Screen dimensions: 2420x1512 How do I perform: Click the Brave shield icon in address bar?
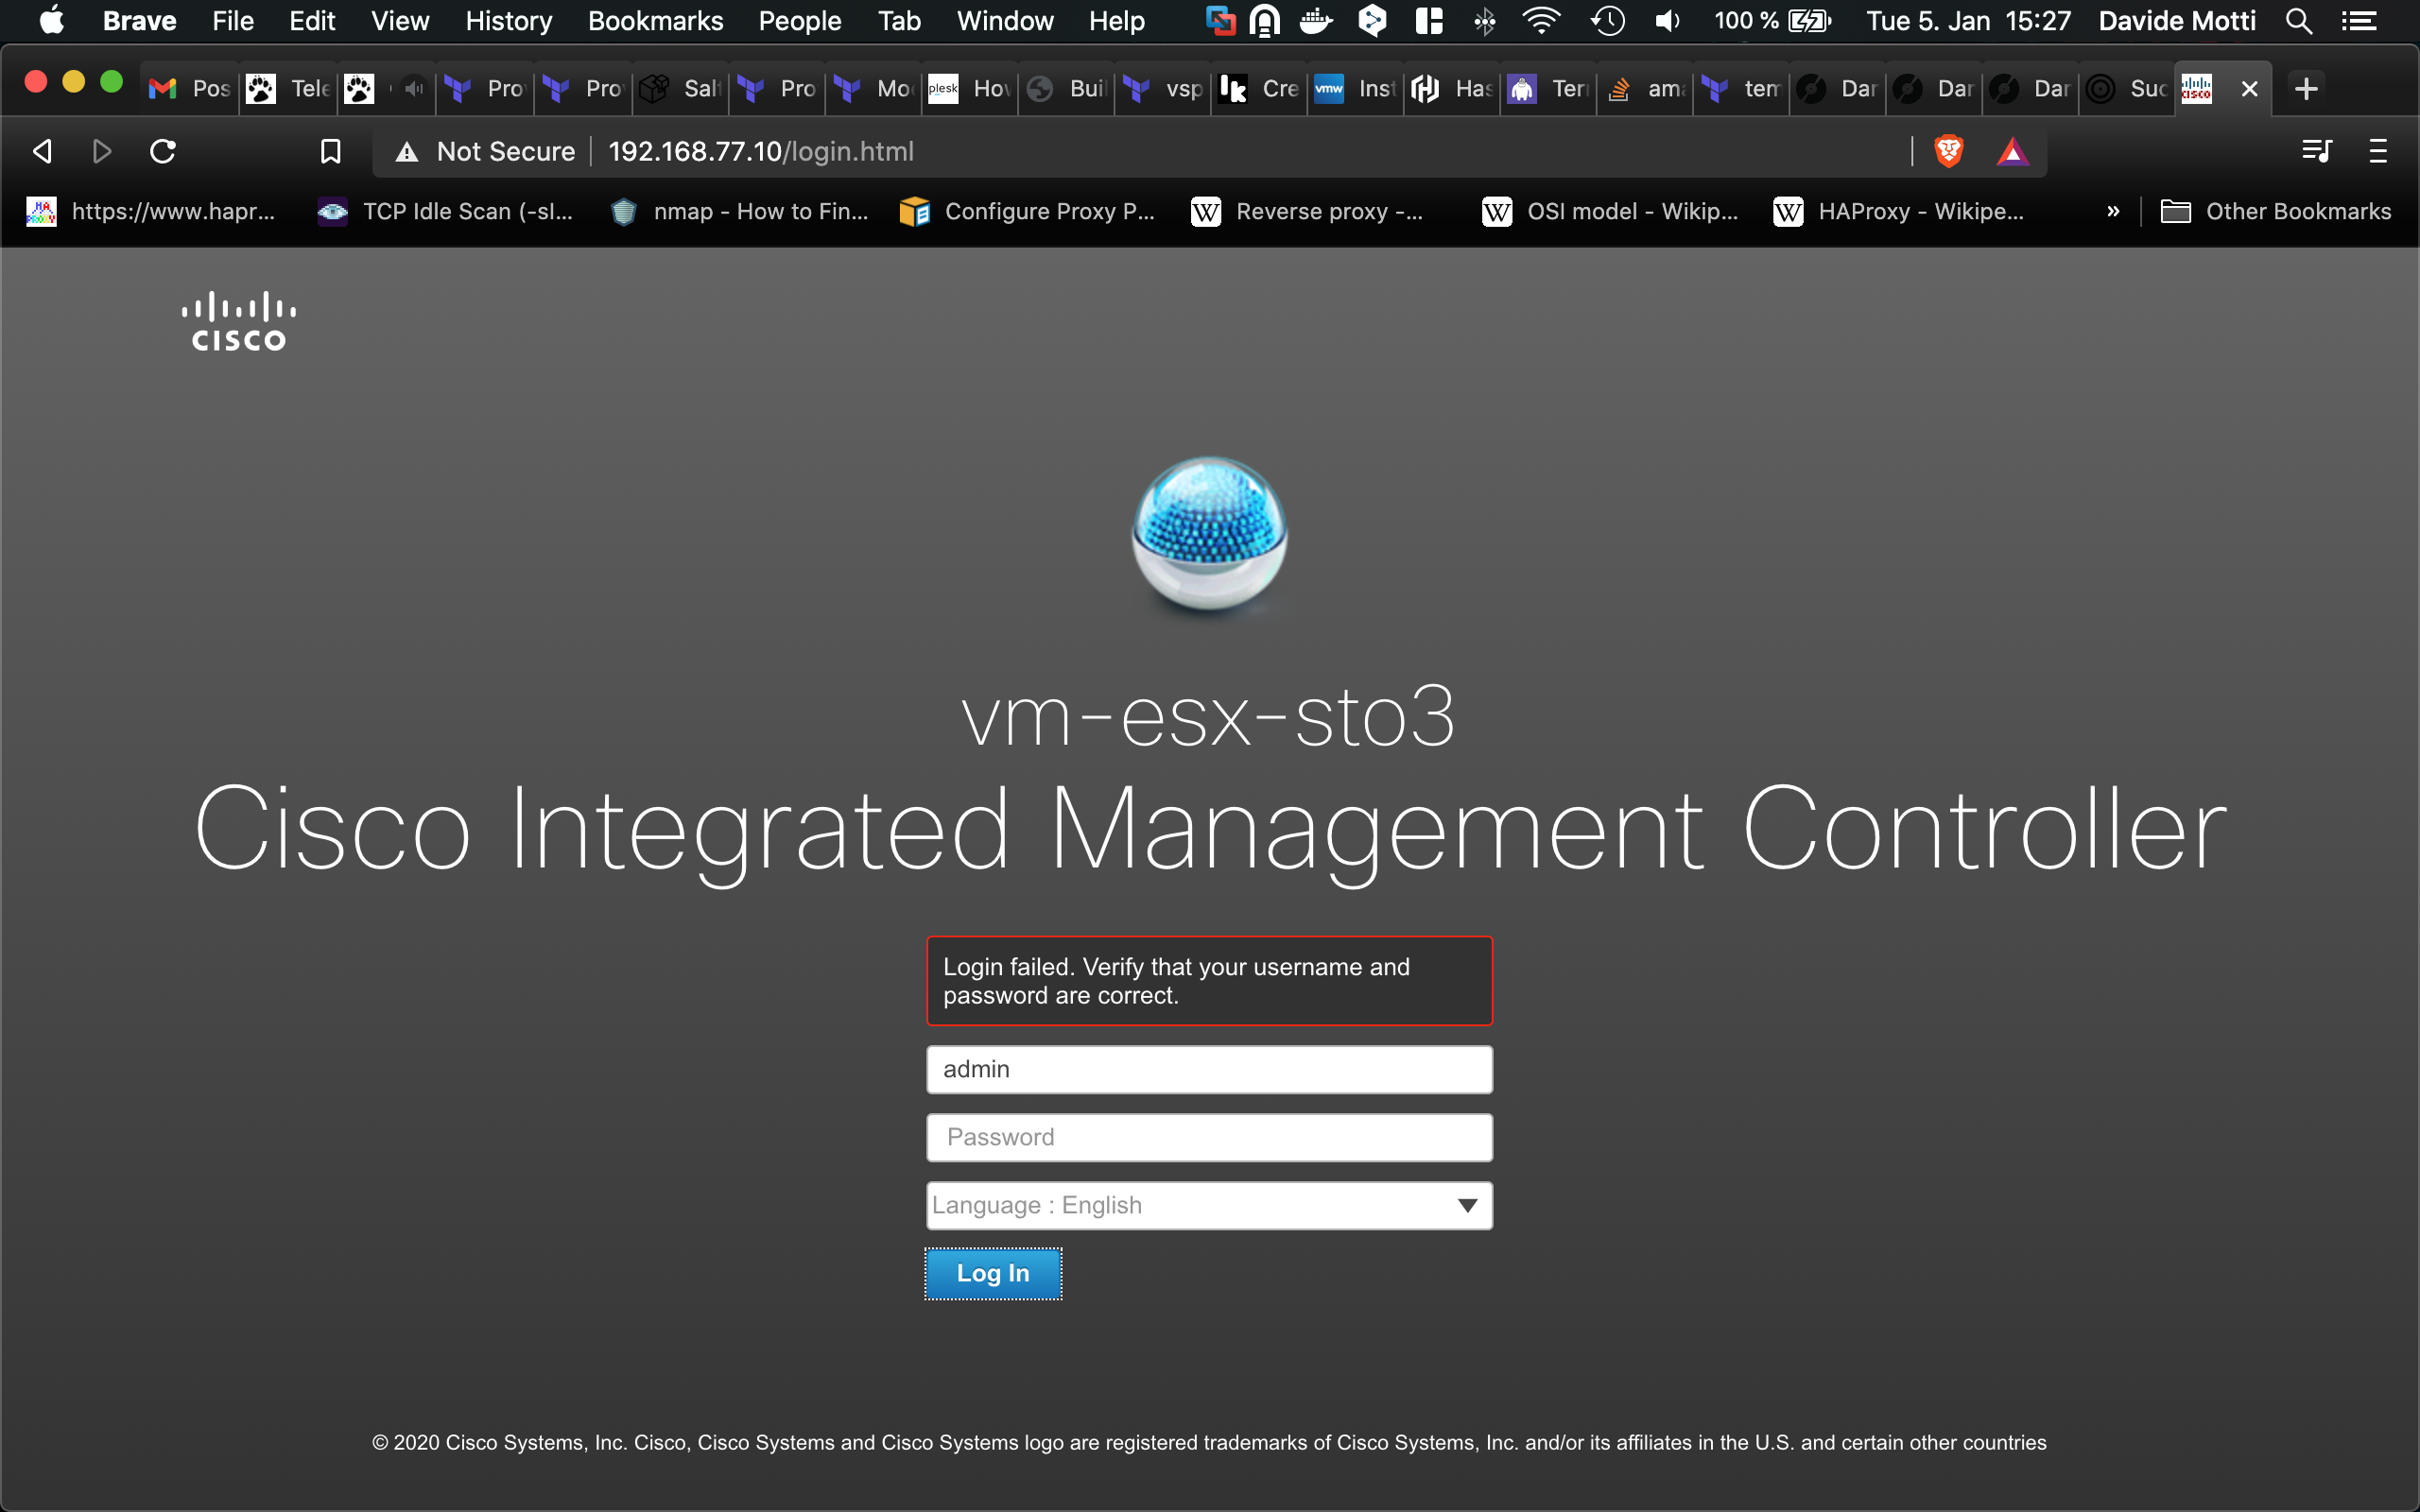click(1949, 150)
